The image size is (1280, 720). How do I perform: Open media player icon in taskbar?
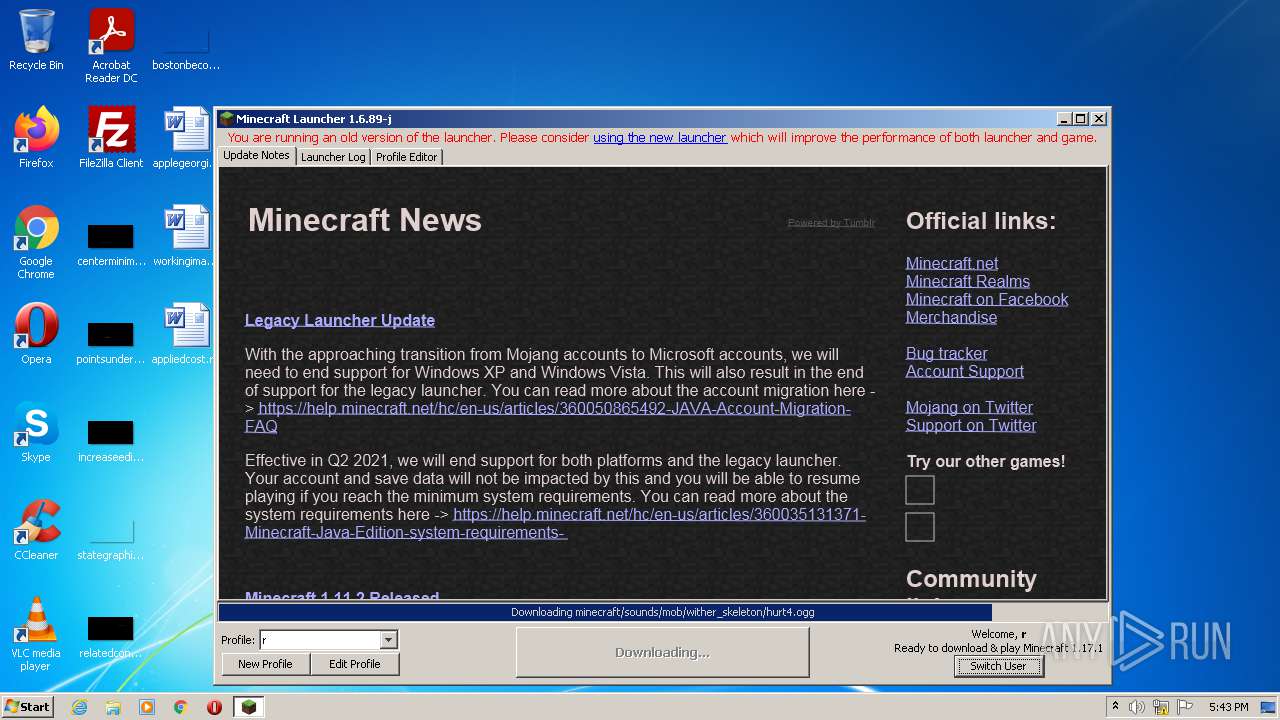tap(147, 707)
